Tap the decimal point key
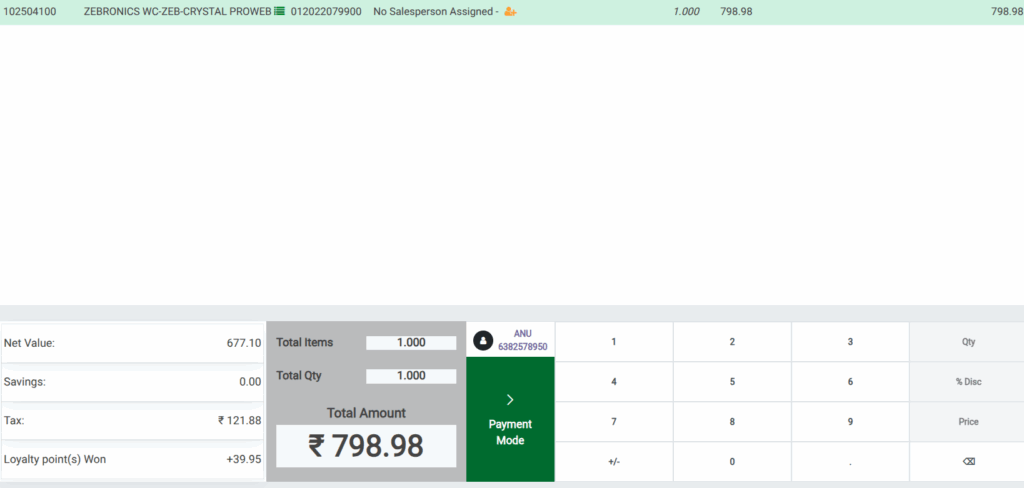This screenshot has width=1024, height=488. click(850, 461)
